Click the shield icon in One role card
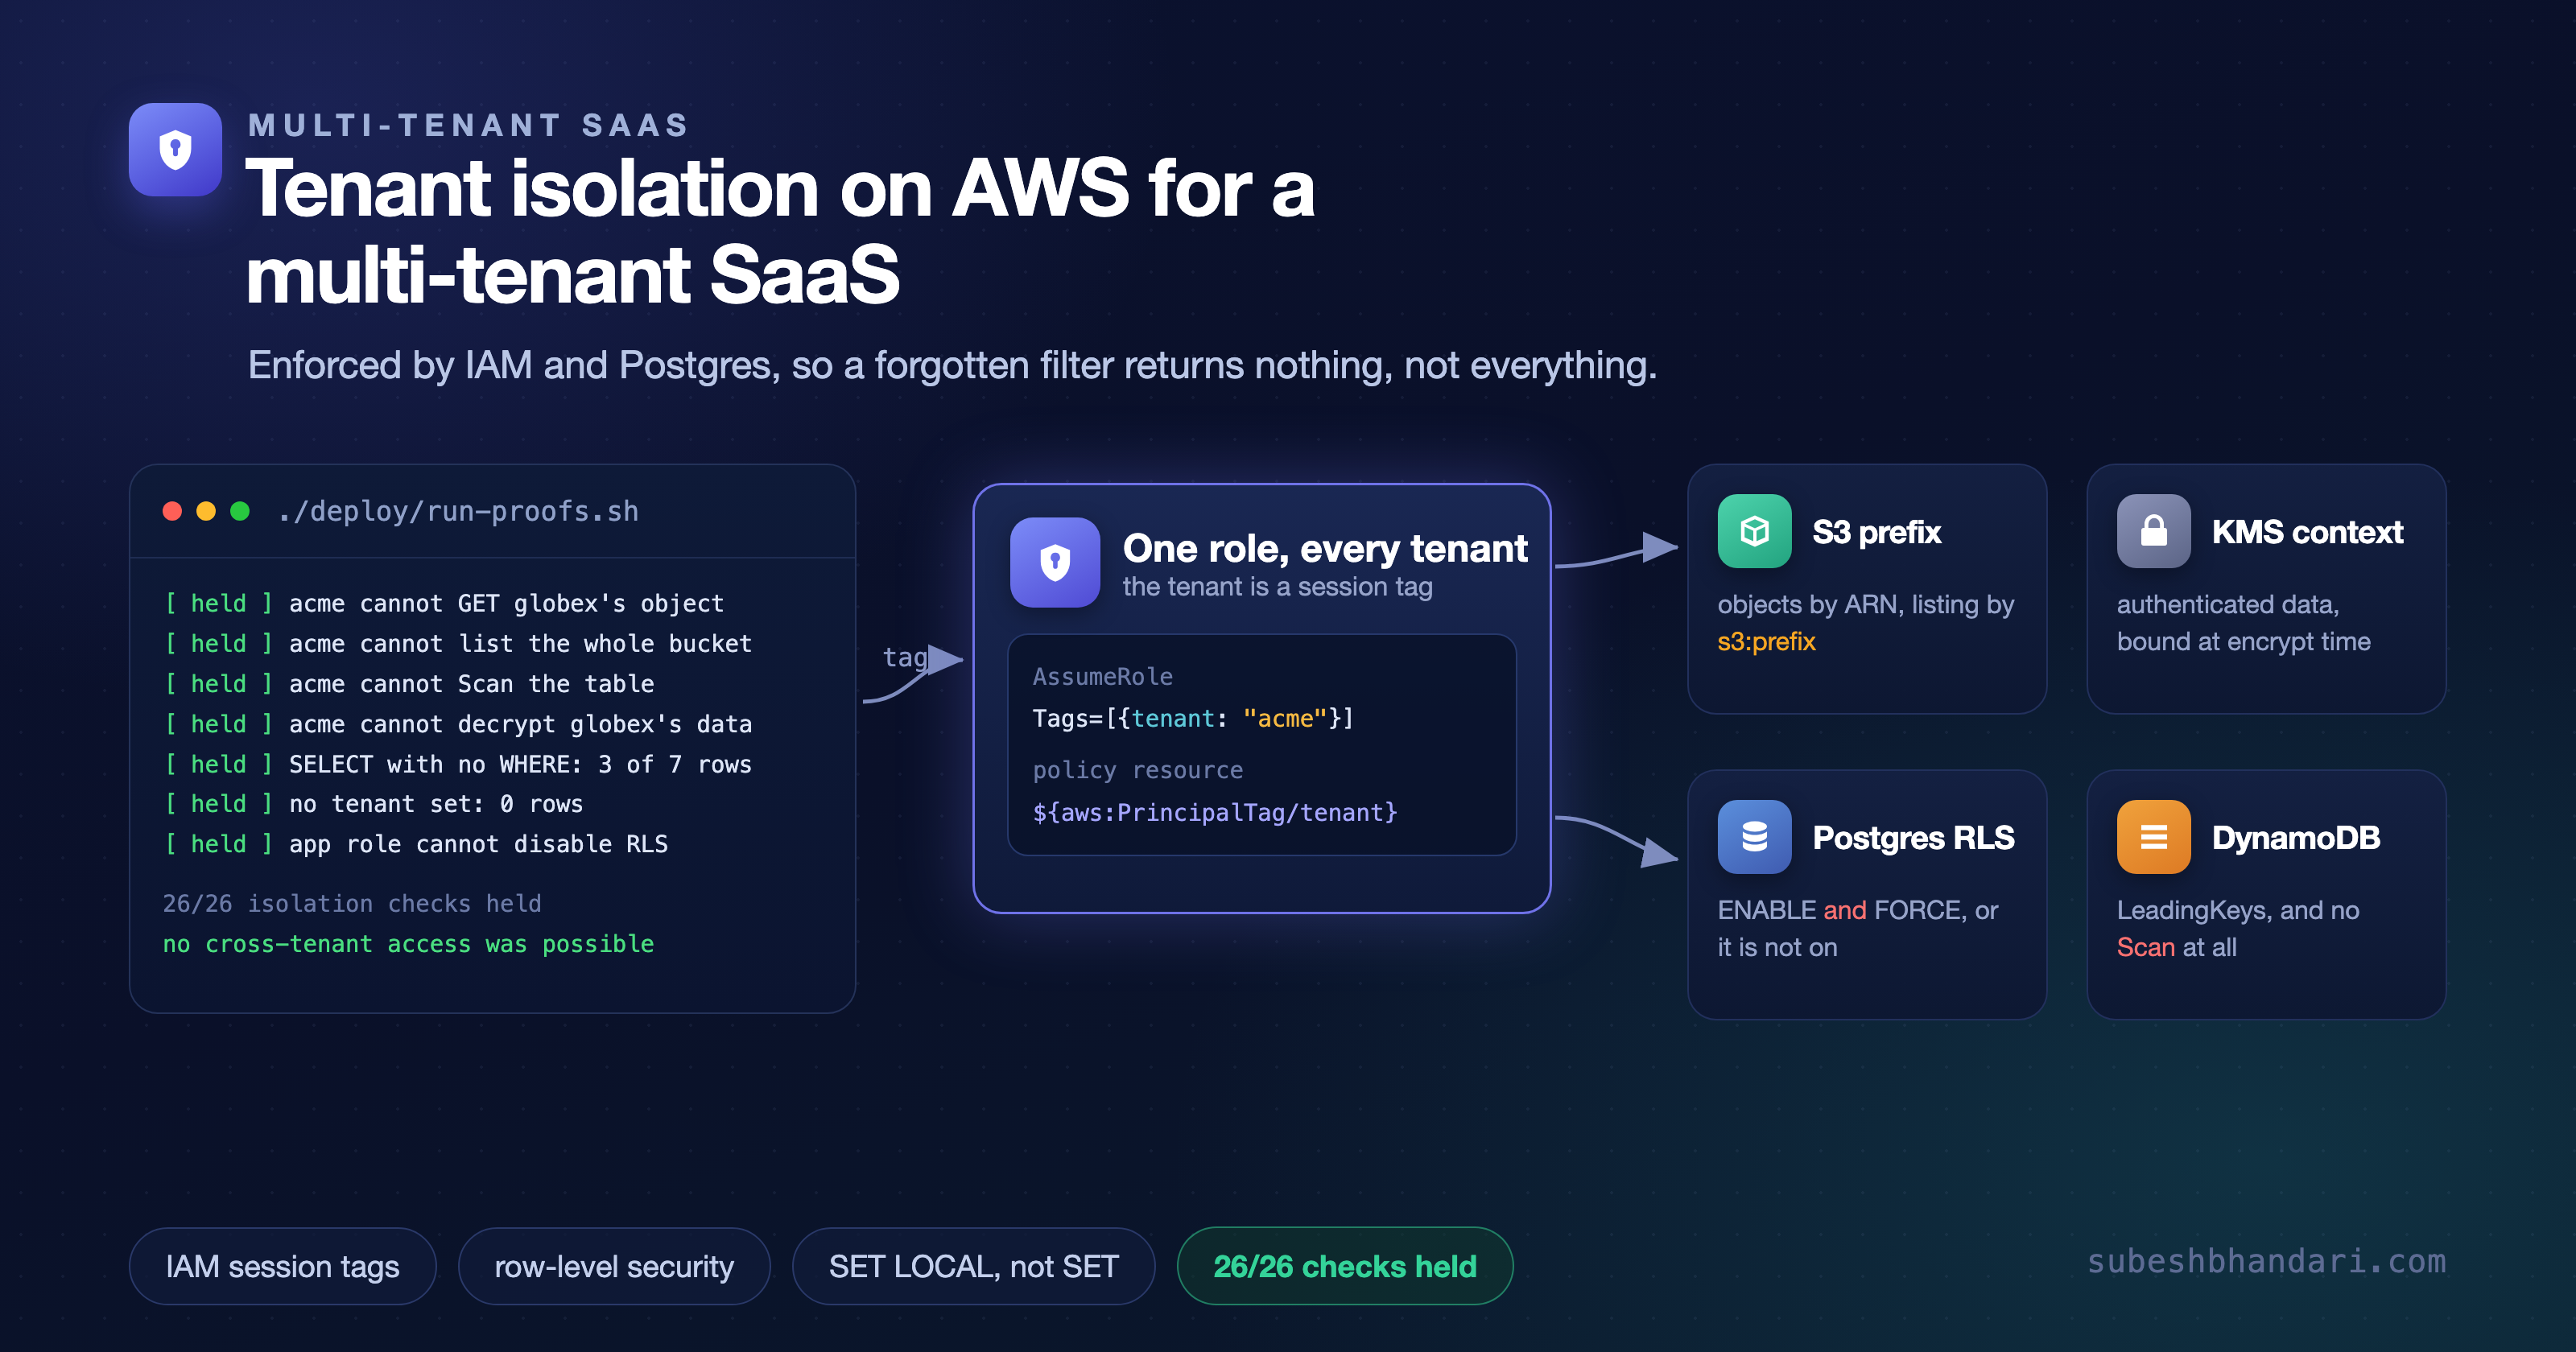This screenshot has height=1352, width=2576. 1055,562
